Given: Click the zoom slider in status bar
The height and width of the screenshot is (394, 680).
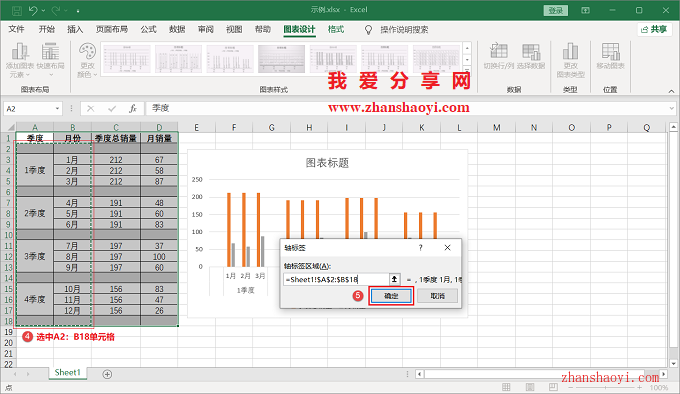Looking at the screenshot, I should coord(605,387).
